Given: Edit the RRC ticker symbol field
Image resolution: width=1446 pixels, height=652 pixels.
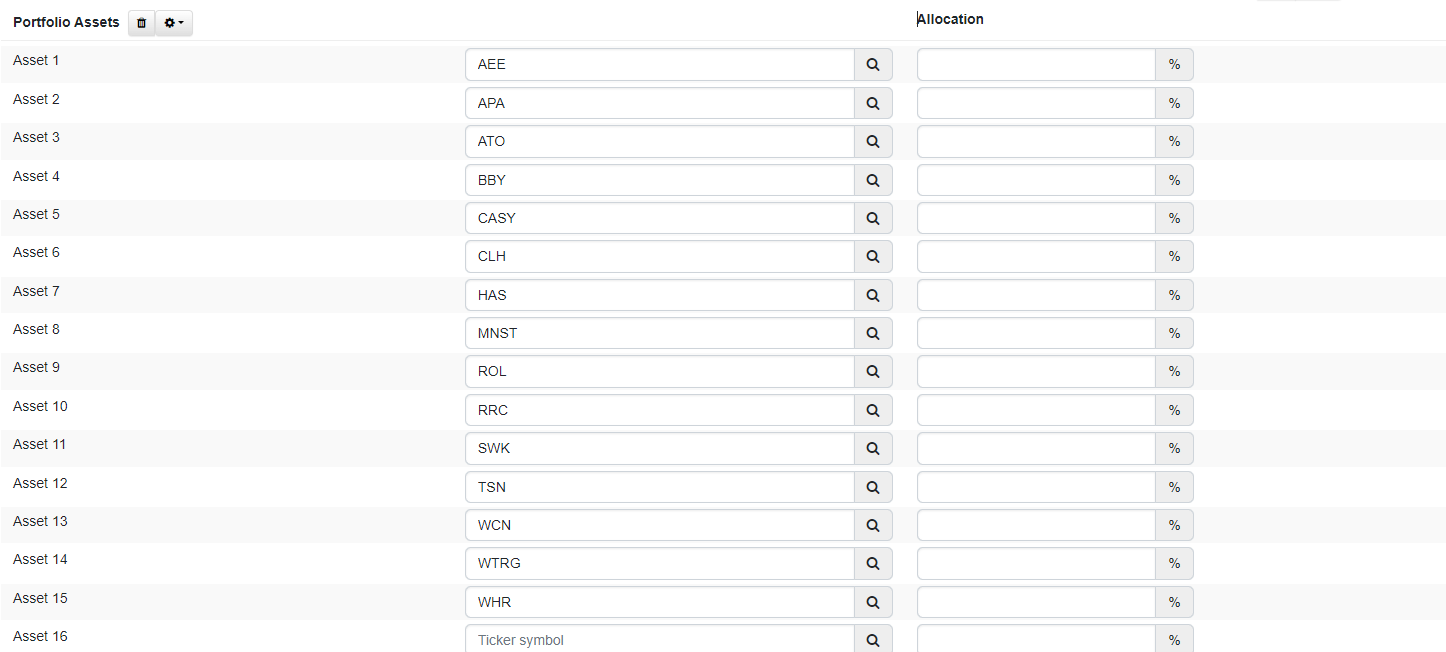Looking at the screenshot, I should click(660, 410).
